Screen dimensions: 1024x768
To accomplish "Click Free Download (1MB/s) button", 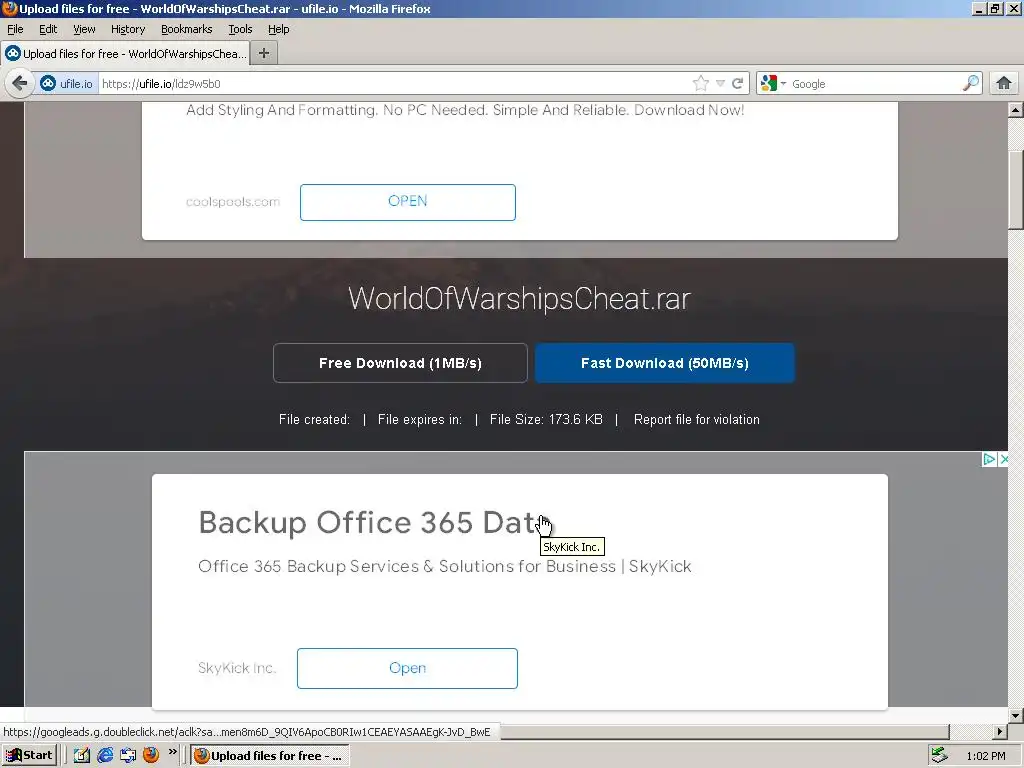I will pos(400,363).
